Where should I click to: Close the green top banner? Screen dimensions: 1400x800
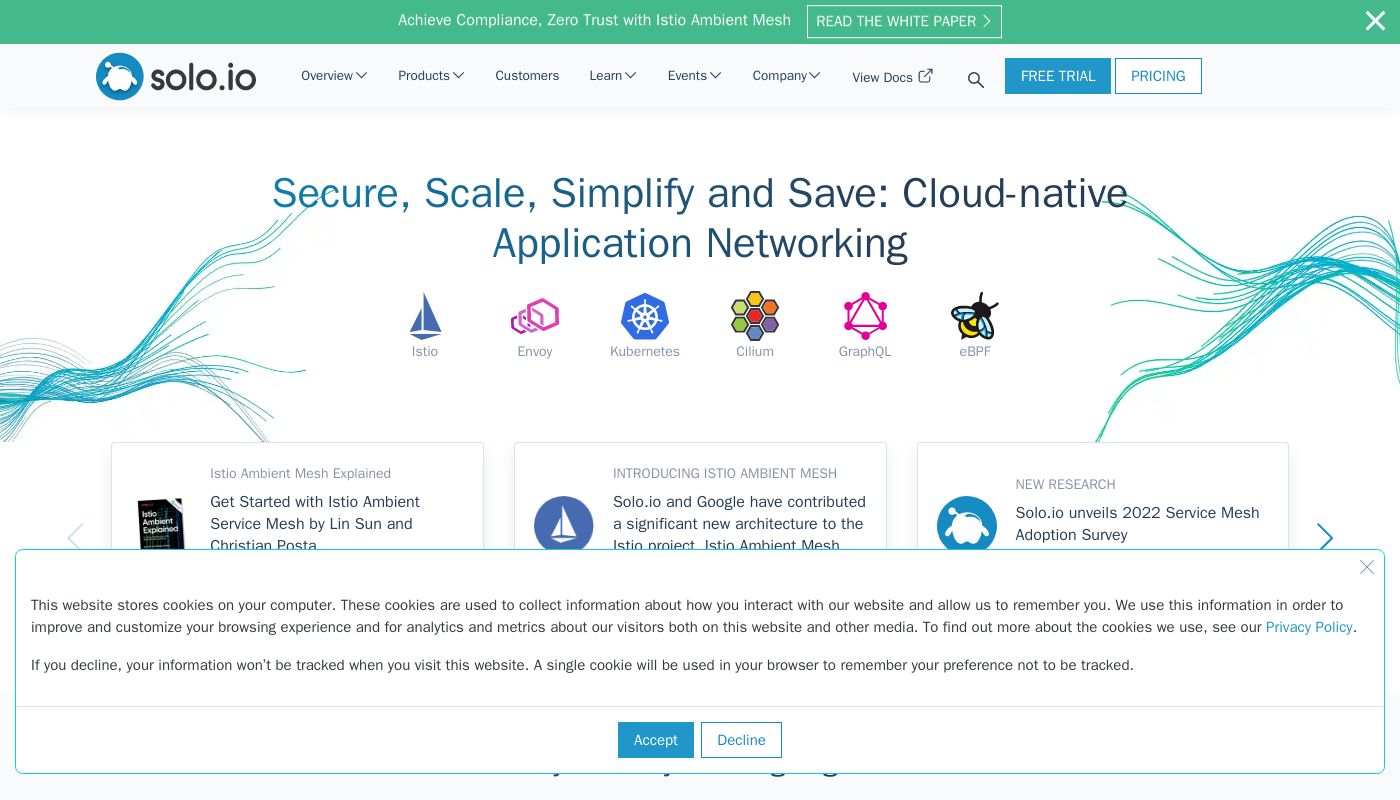(1375, 21)
